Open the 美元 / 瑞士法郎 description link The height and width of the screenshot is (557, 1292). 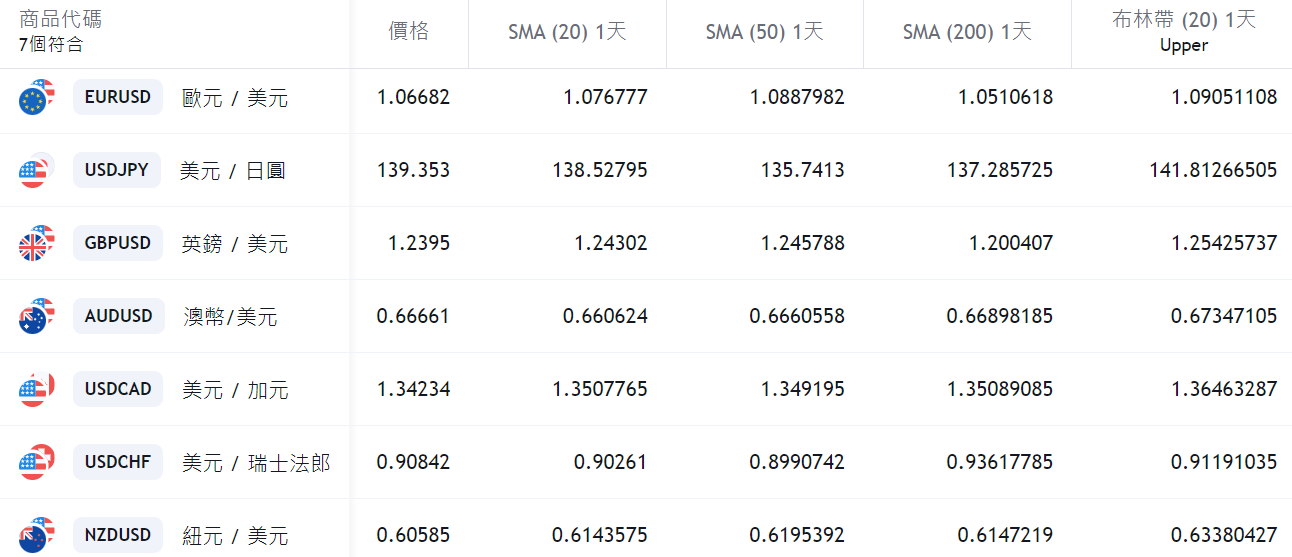pos(256,463)
